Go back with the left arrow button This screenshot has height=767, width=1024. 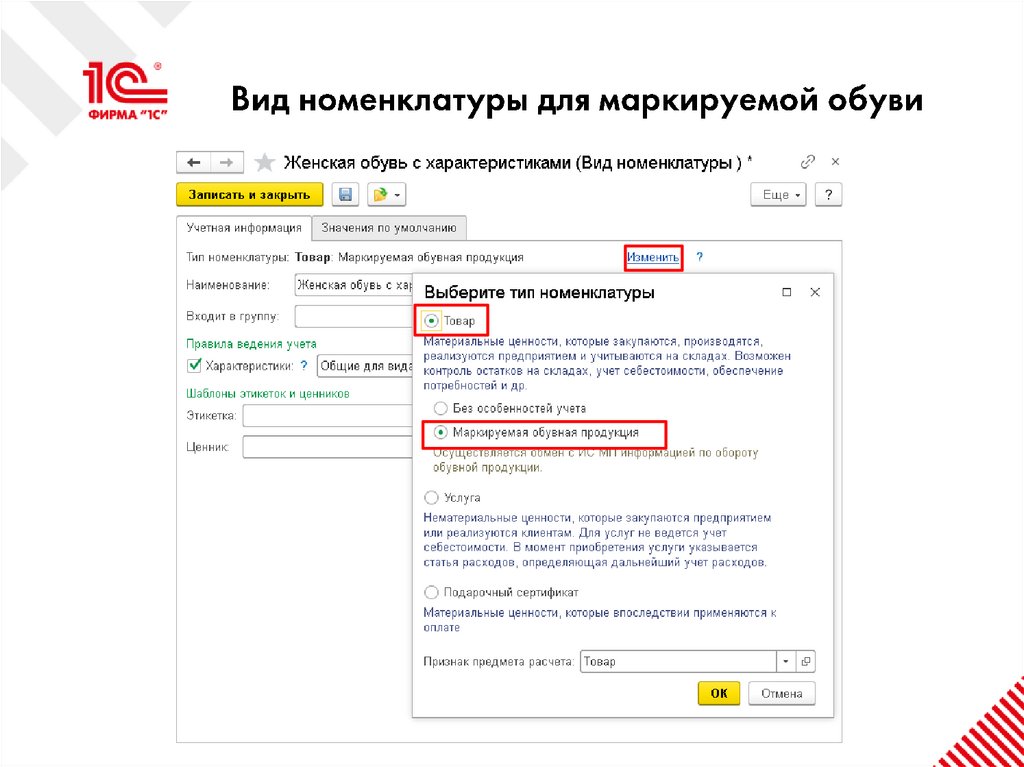193,163
